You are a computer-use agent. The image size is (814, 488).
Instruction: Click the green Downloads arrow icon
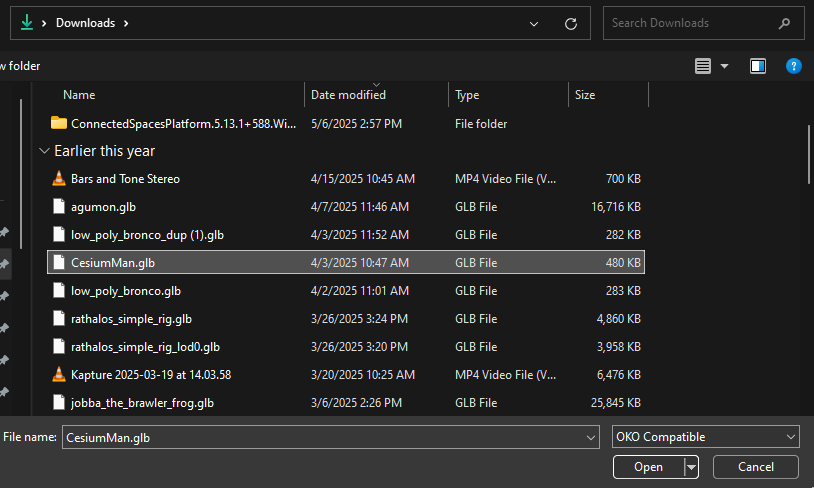pos(27,22)
